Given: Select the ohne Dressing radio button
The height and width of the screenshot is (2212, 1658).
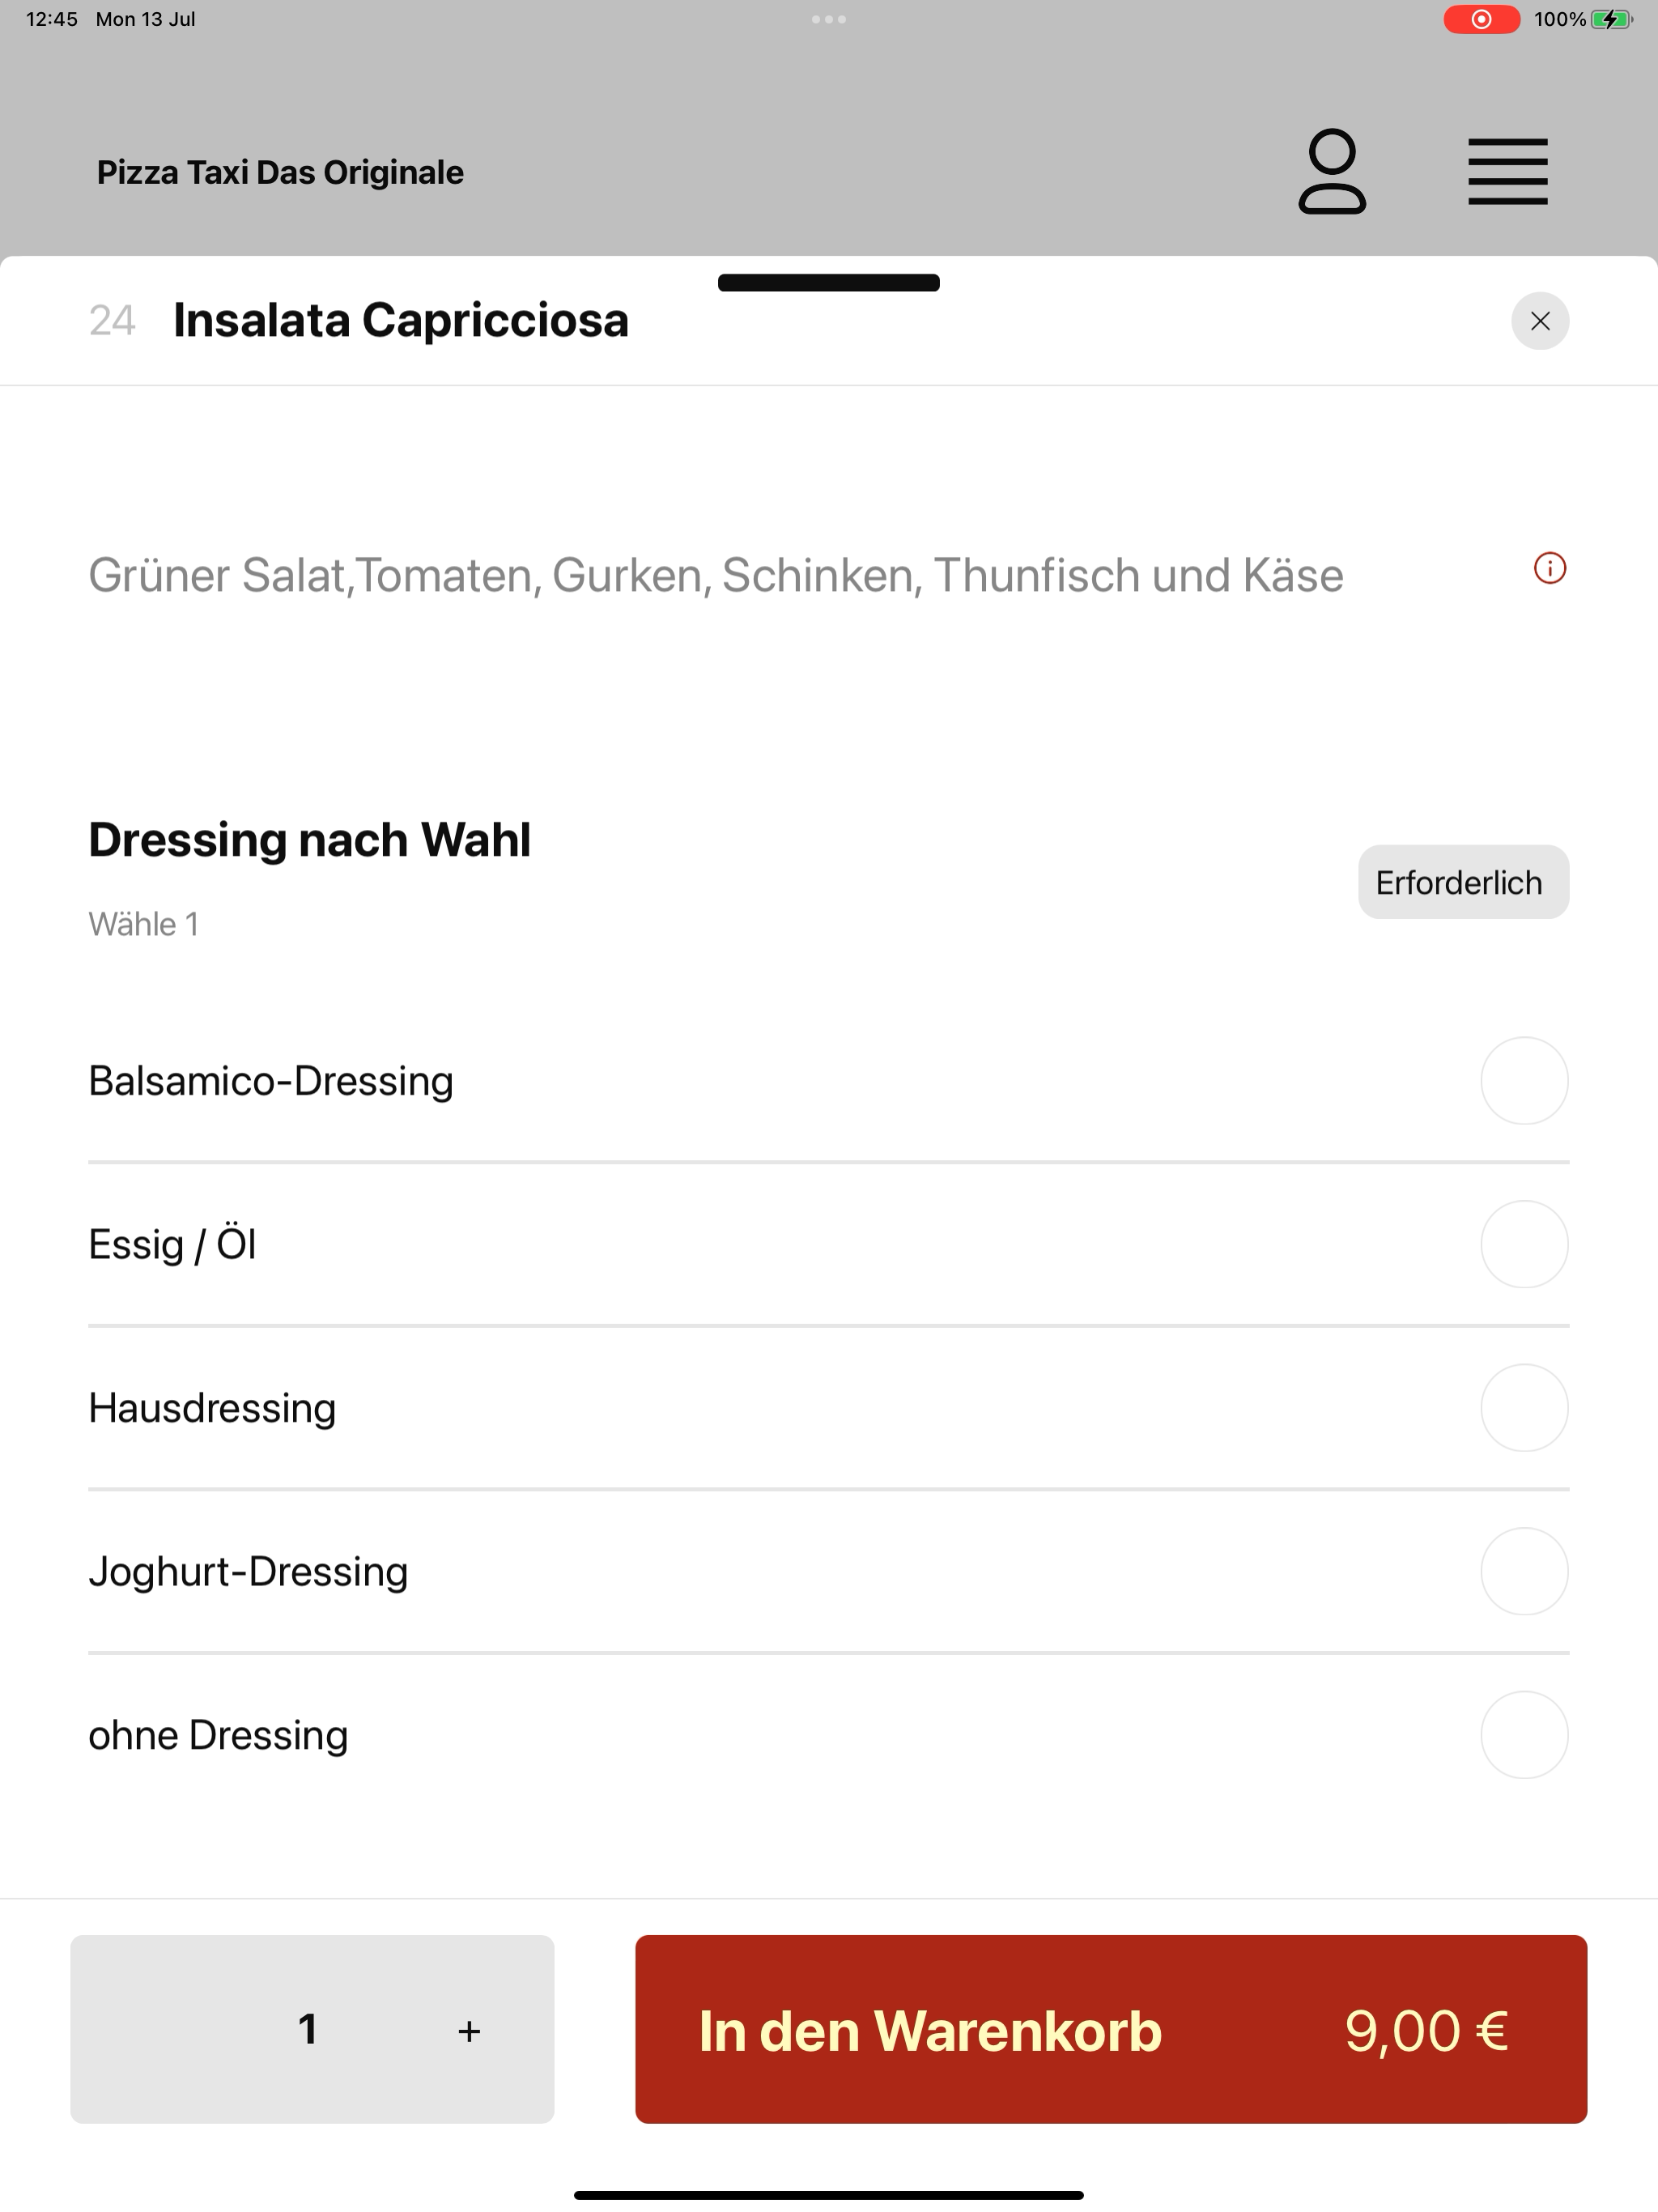Looking at the screenshot, I should [1524, 1735].
